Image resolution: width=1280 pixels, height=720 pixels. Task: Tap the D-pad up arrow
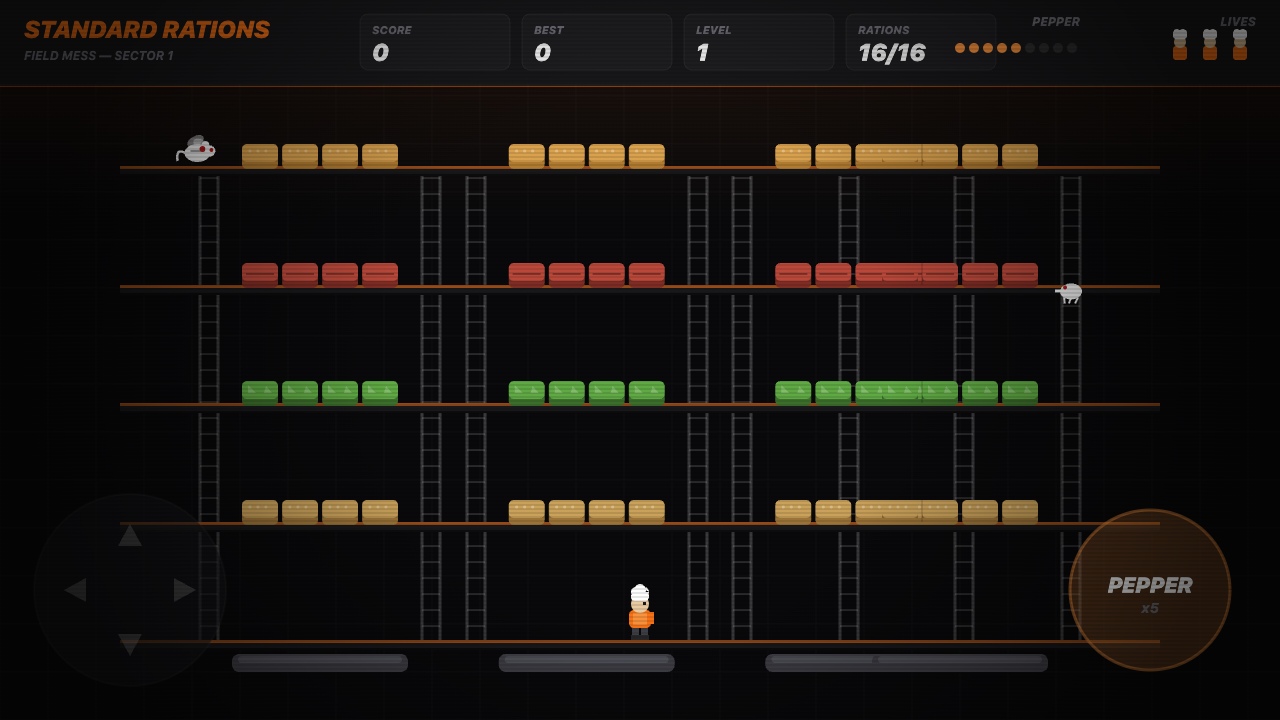coord(130,535)
